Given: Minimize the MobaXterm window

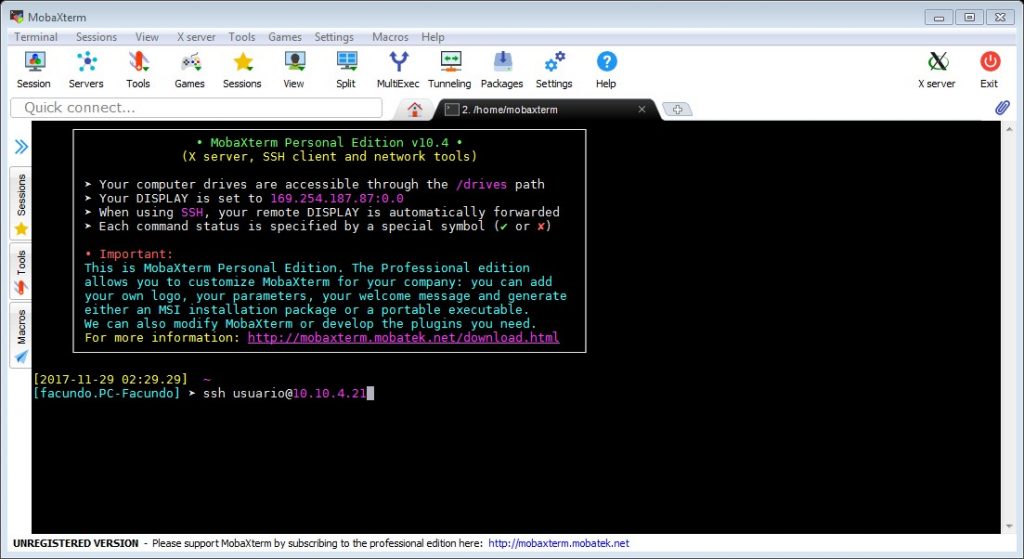Looking at the screenshot, I should pyautogui.click(x=938, y=18).
